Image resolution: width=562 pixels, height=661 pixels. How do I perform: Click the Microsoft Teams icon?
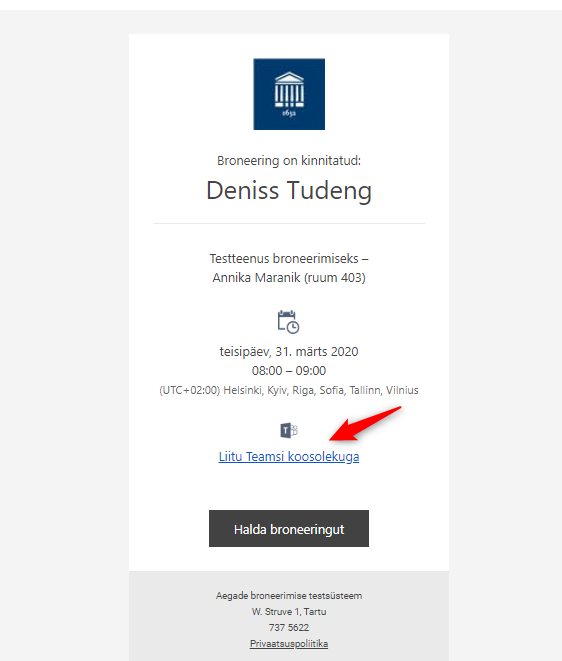pos(289,430)
